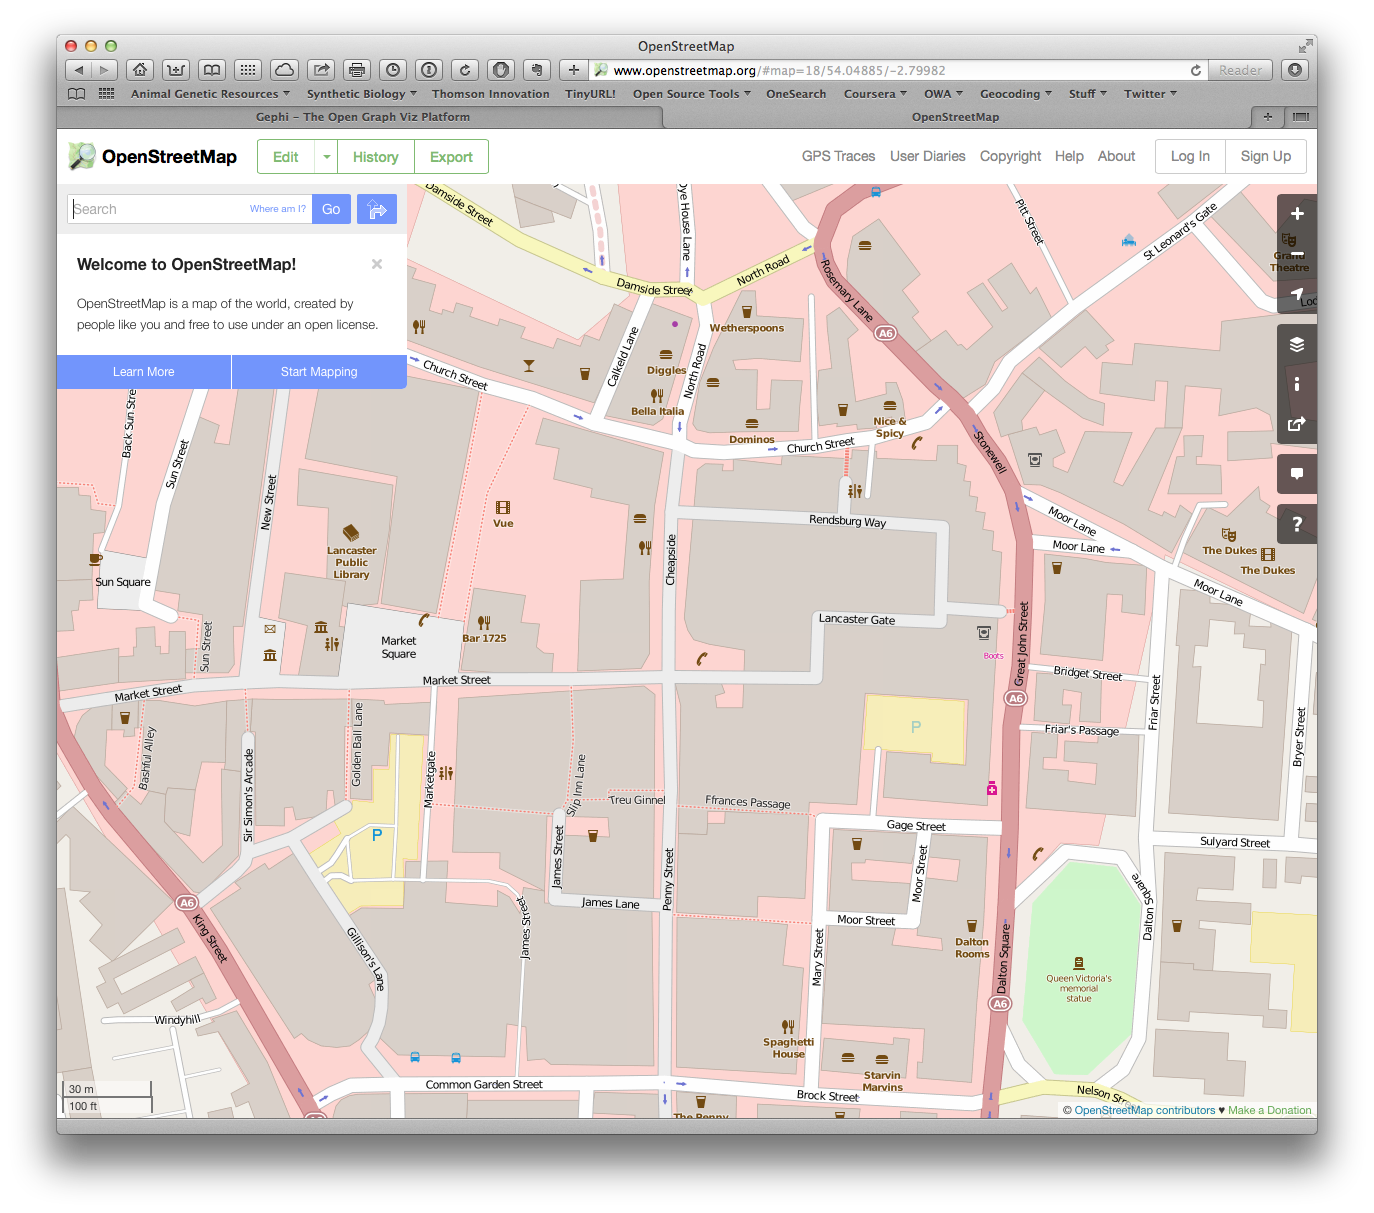Open the map Layers panel

pos(1297,344)
